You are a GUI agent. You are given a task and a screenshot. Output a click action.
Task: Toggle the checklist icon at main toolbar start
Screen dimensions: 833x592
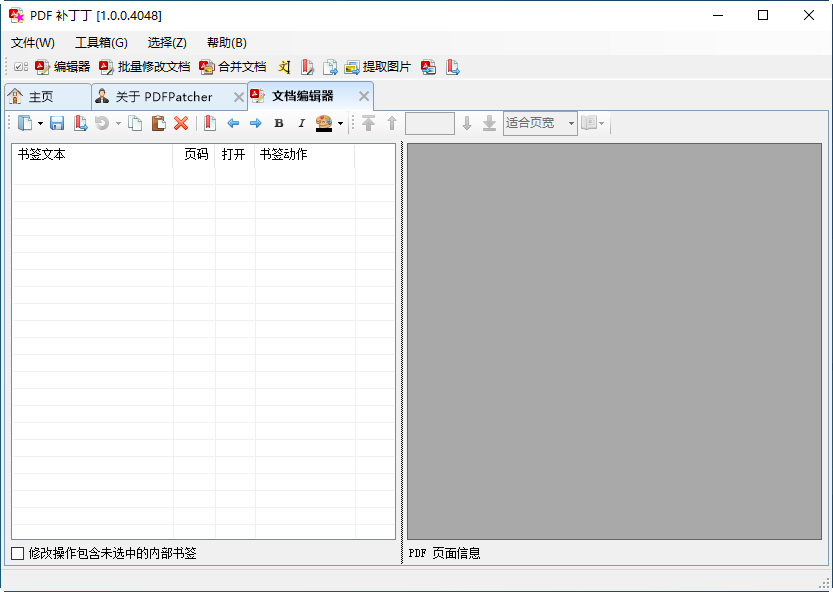21,67
